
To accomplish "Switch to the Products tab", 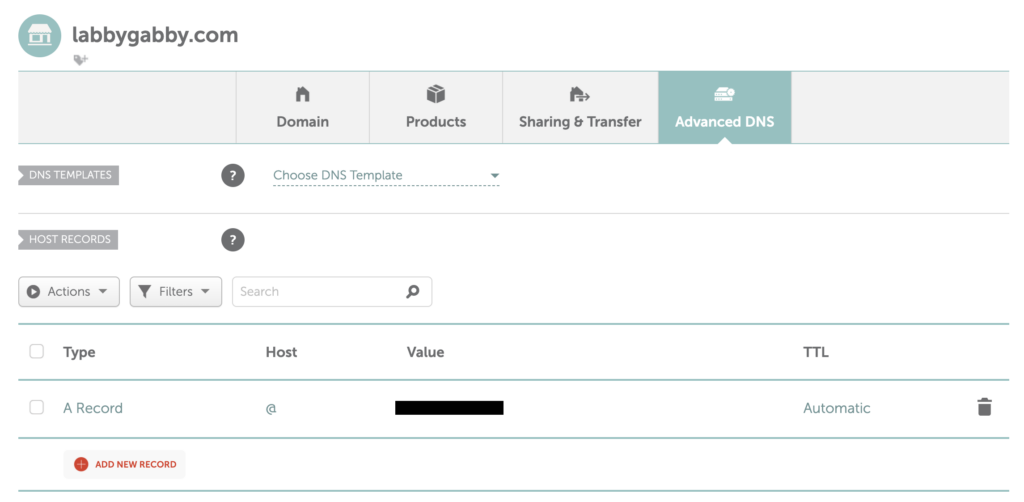I will point(436,108).
